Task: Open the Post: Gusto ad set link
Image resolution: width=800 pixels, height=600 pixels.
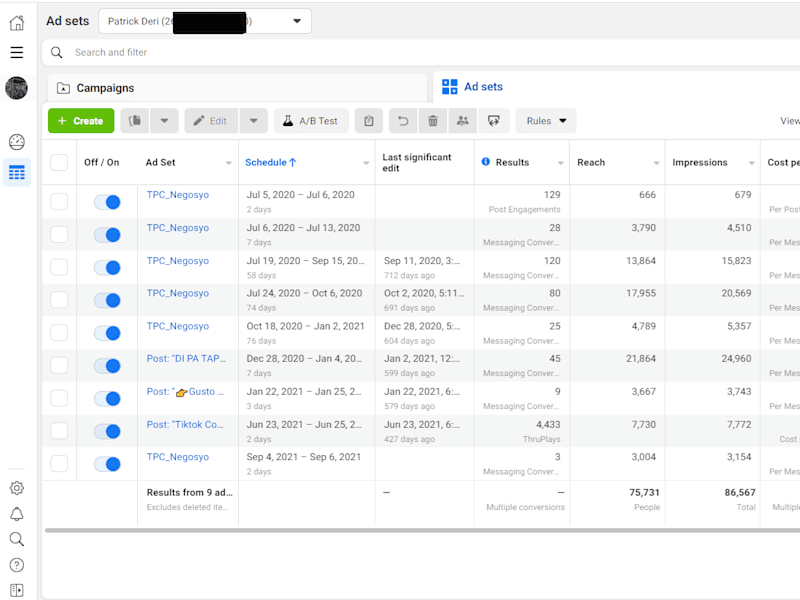Action: [x=185, y=392]
